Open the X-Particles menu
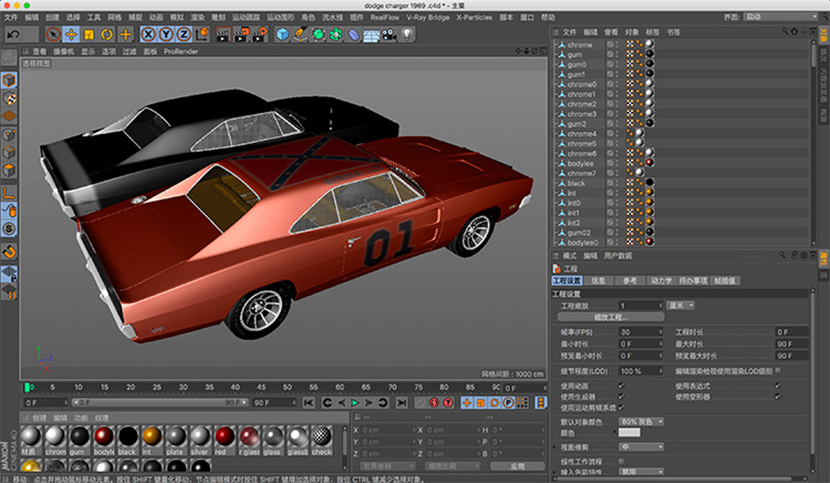 [x=474, y=17]
